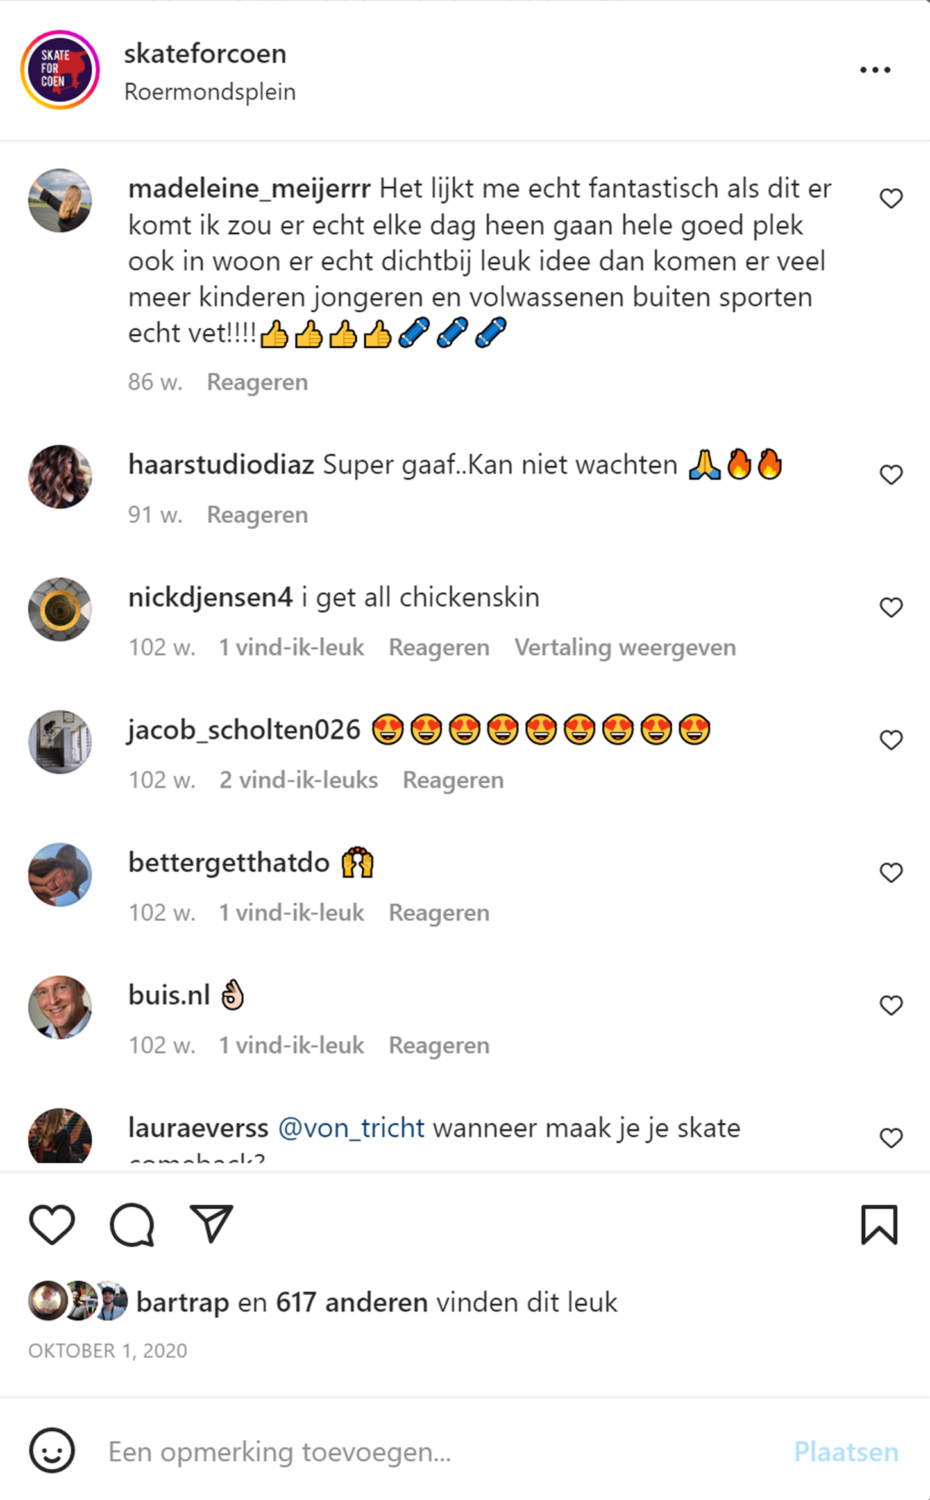Reply to haarstudiodiaz via Reageren

tap(257, 515)
